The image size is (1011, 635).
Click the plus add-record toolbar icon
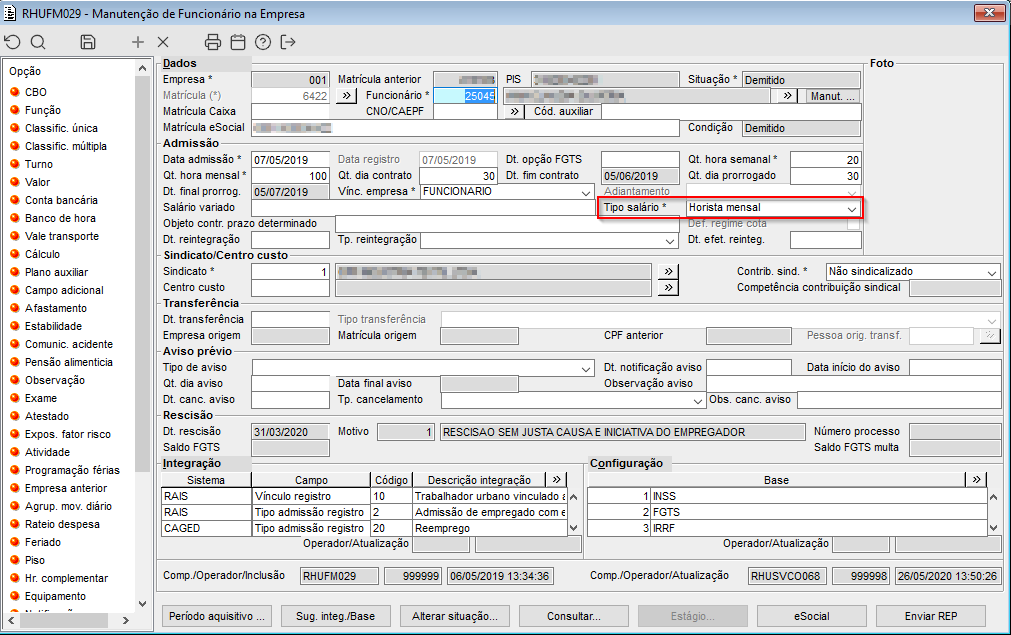[137, 43]
